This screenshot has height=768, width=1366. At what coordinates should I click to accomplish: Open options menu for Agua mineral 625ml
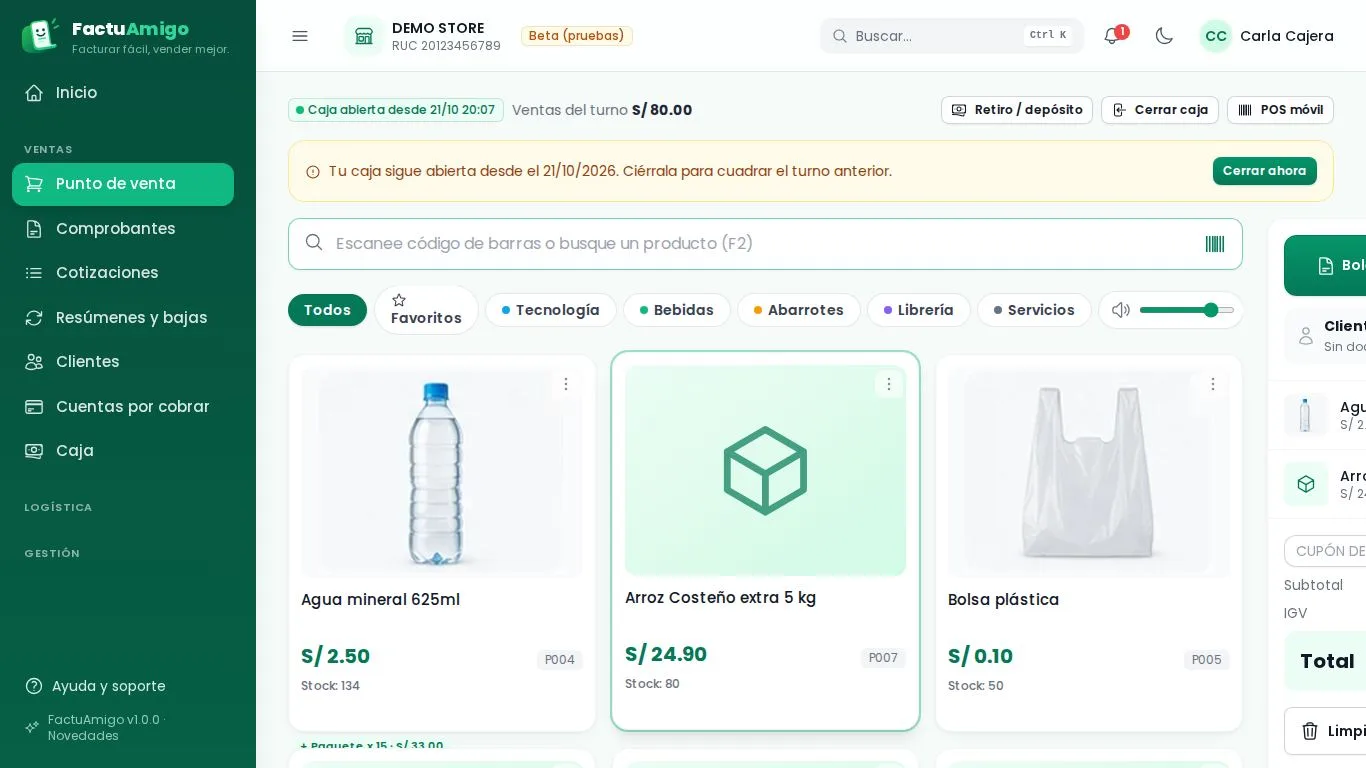pos(566,384)
